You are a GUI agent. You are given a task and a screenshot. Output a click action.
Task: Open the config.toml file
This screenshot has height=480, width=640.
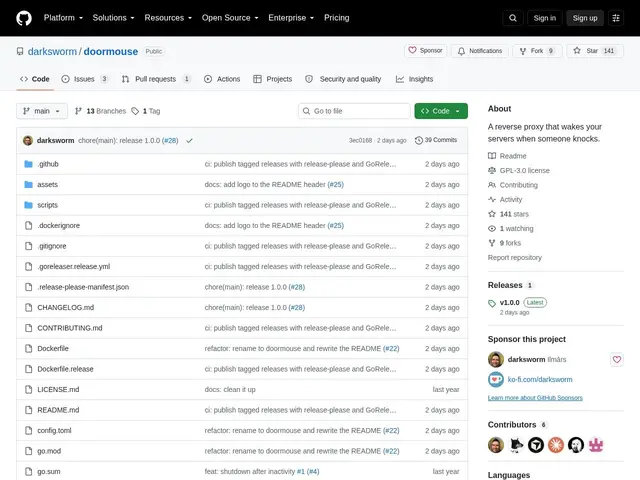[54, 430]
